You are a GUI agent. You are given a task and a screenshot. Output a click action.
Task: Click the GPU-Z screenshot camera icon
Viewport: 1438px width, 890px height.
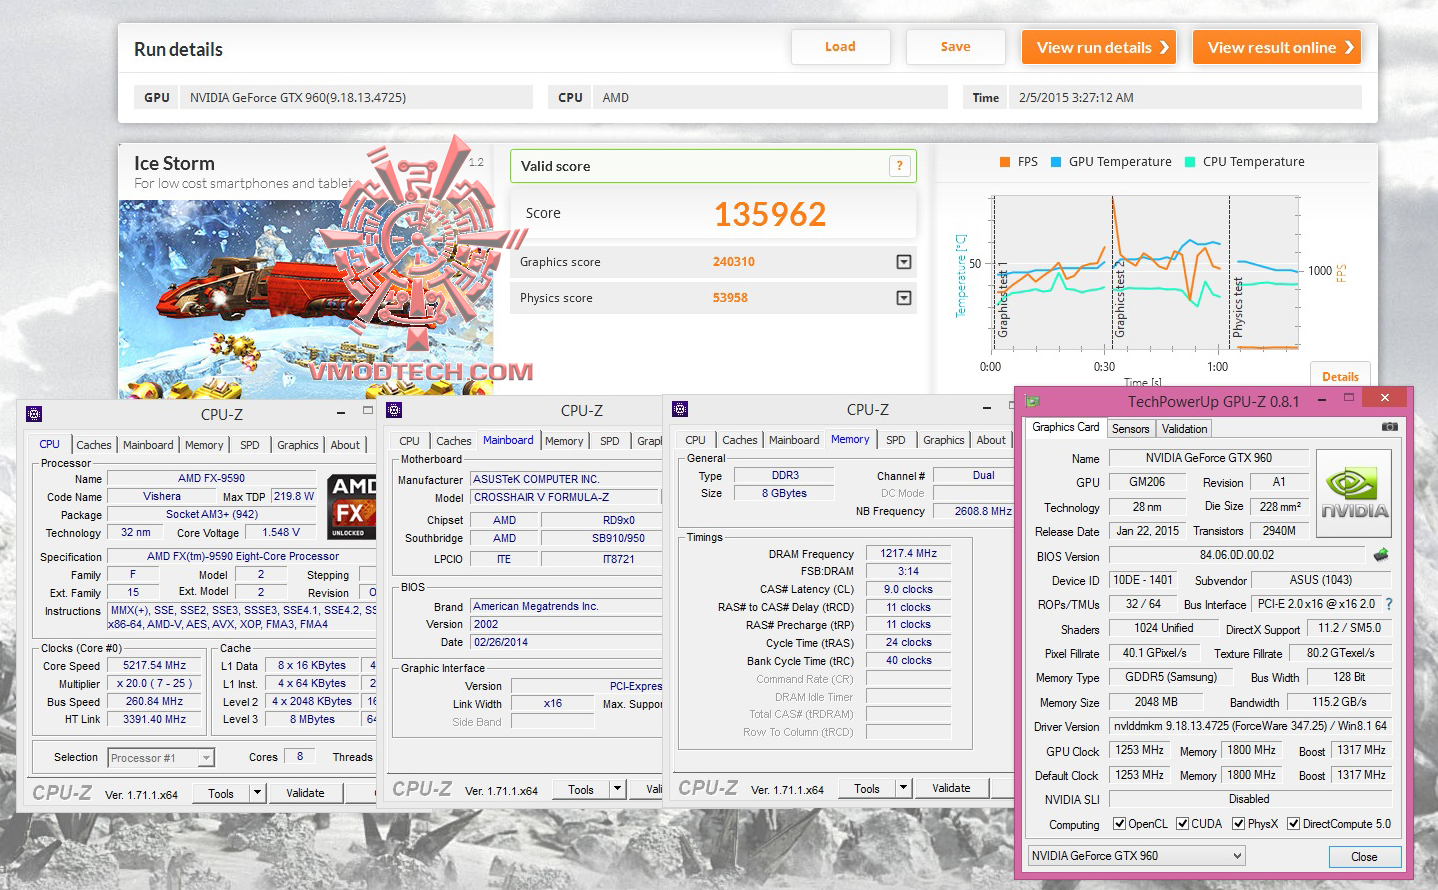[1389, 427]
